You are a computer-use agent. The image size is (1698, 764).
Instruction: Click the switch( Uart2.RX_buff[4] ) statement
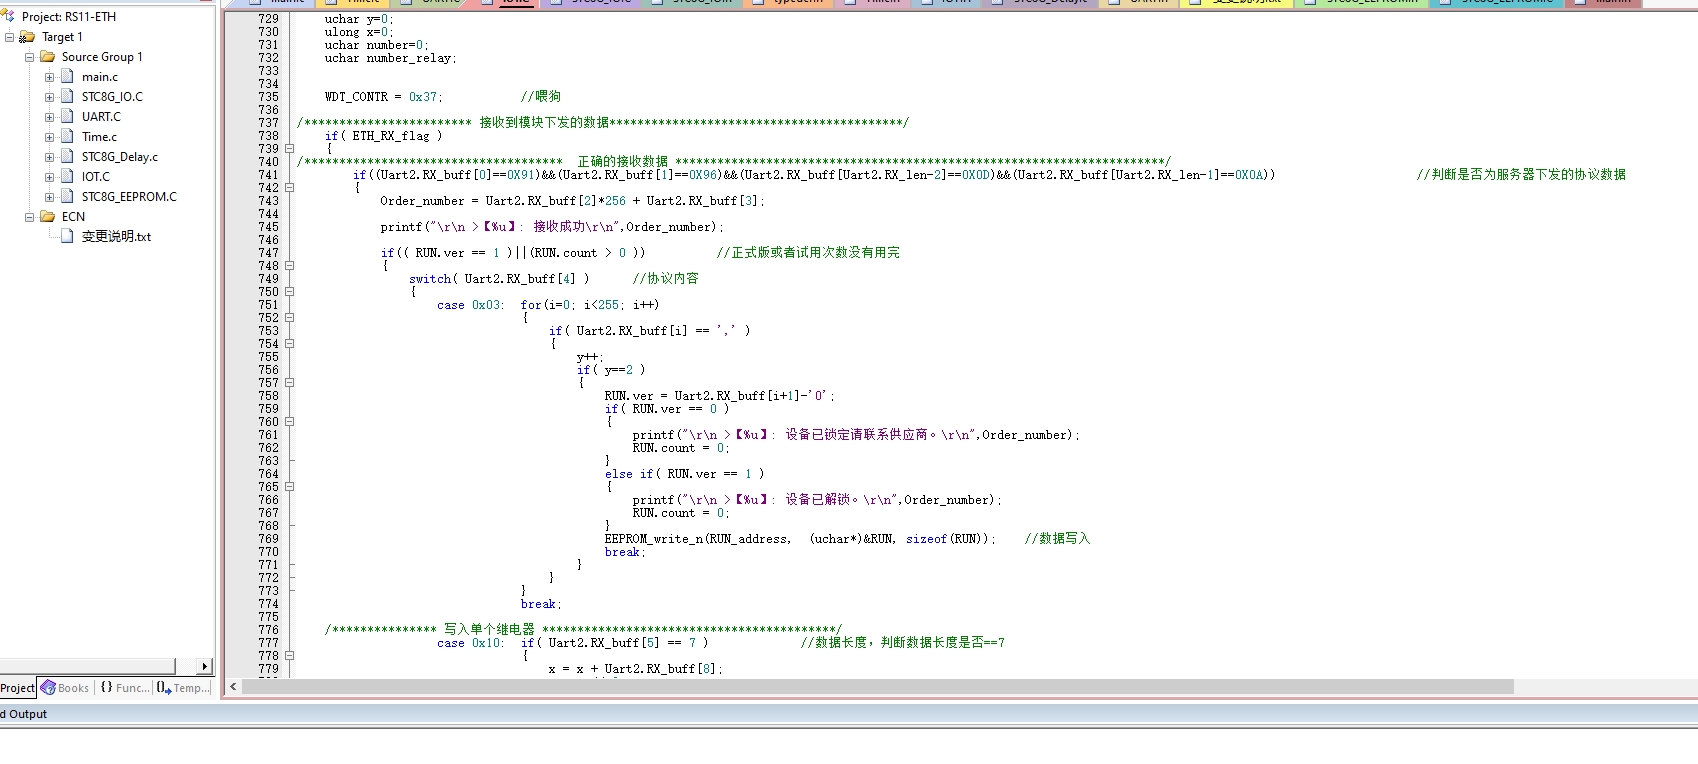(x=499, y=279)
